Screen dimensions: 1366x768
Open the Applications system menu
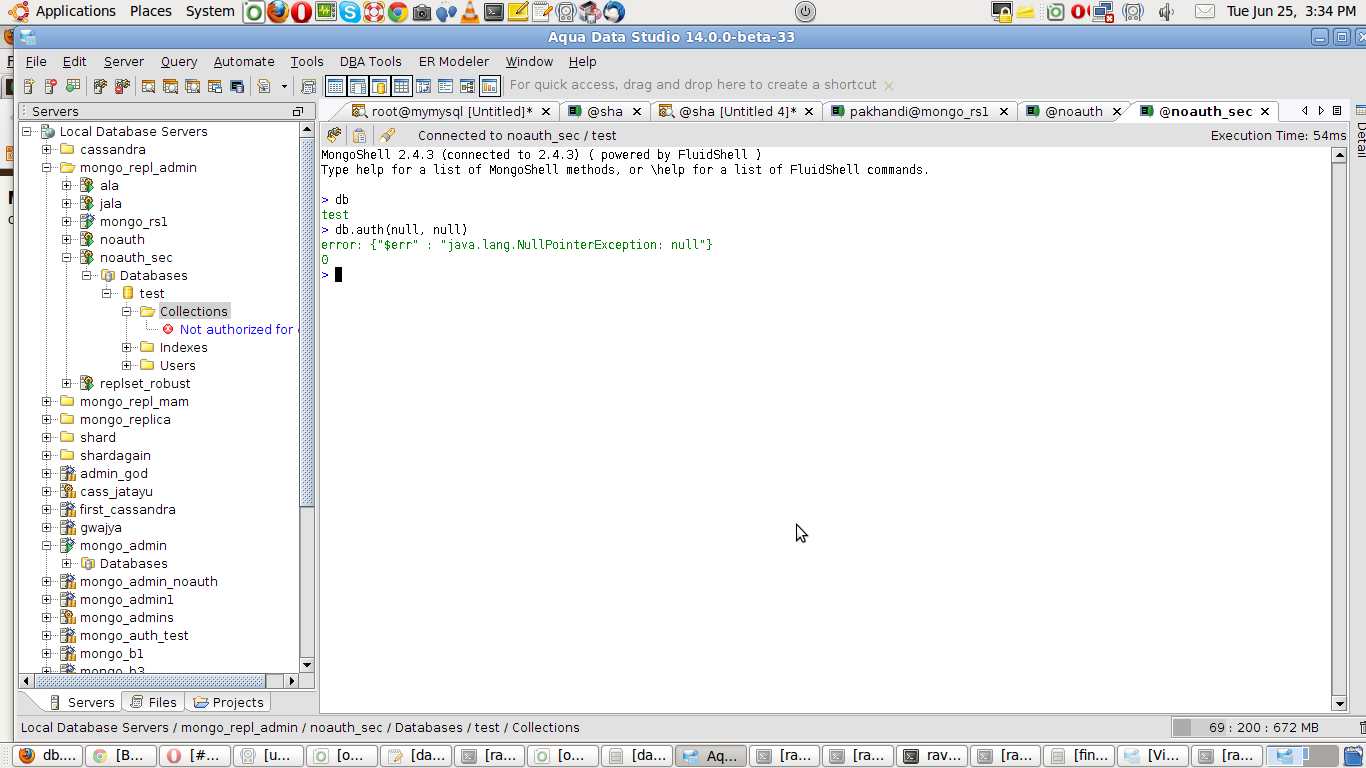[x=76, y=11]
